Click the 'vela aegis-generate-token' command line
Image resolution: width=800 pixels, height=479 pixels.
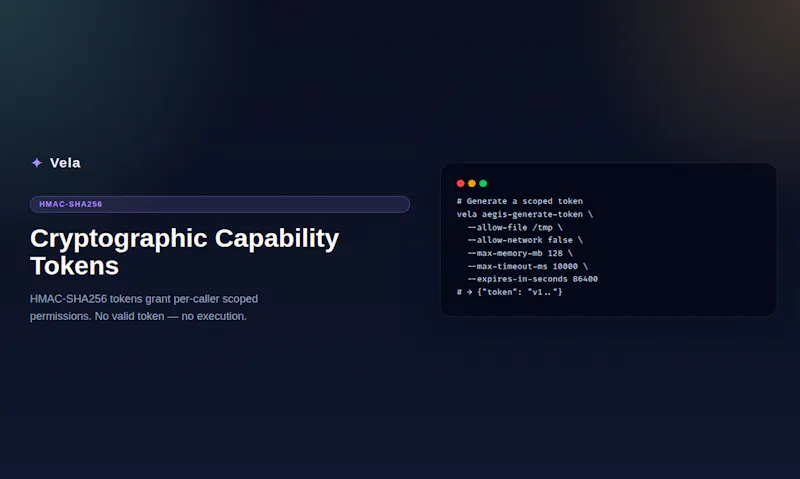(524, 214)
